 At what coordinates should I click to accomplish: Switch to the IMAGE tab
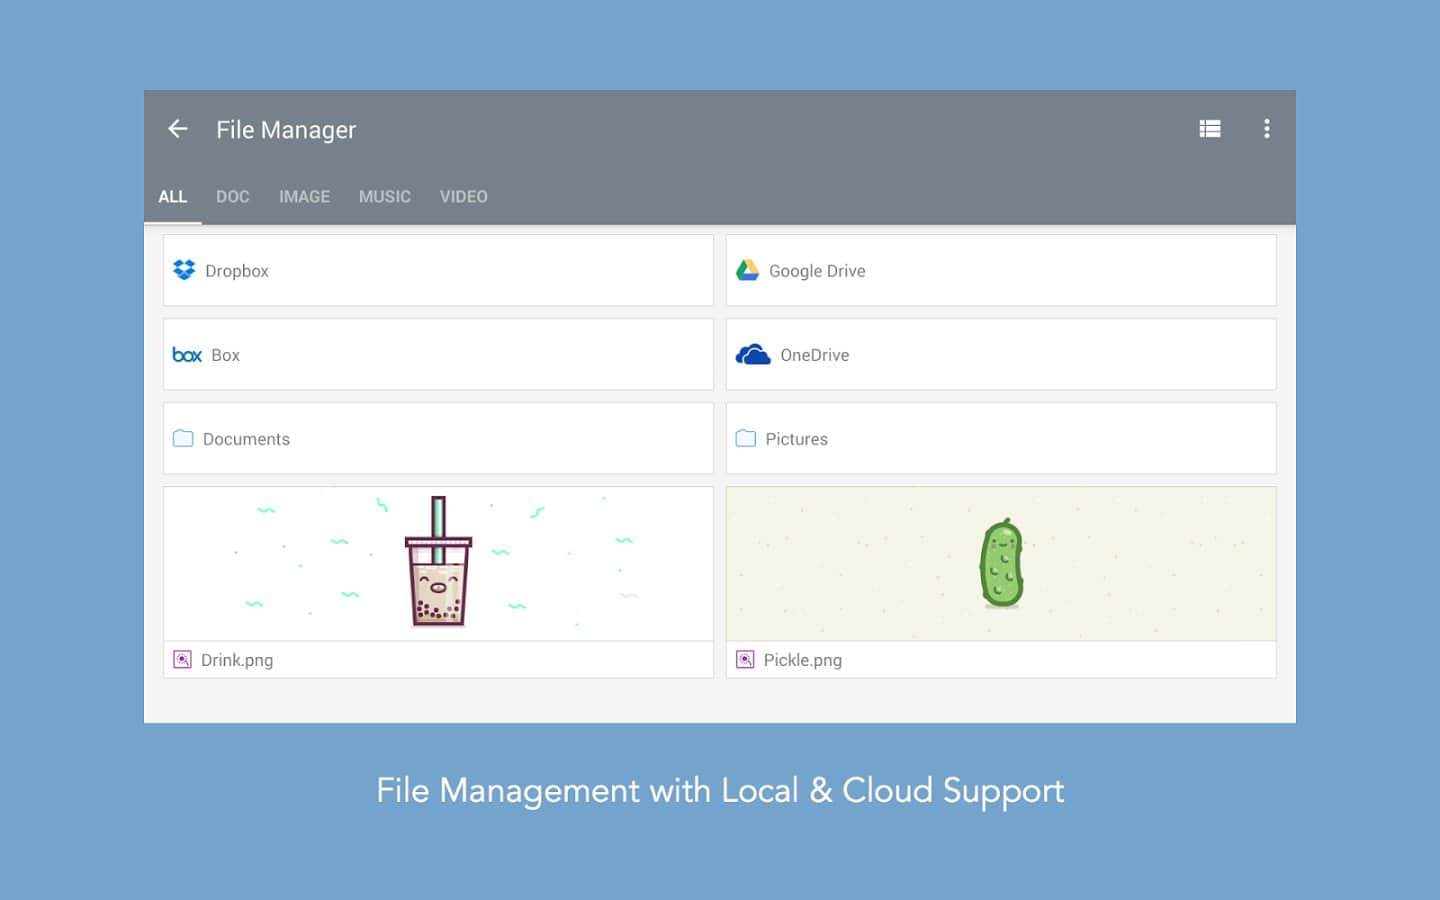(x=304, y=197)
